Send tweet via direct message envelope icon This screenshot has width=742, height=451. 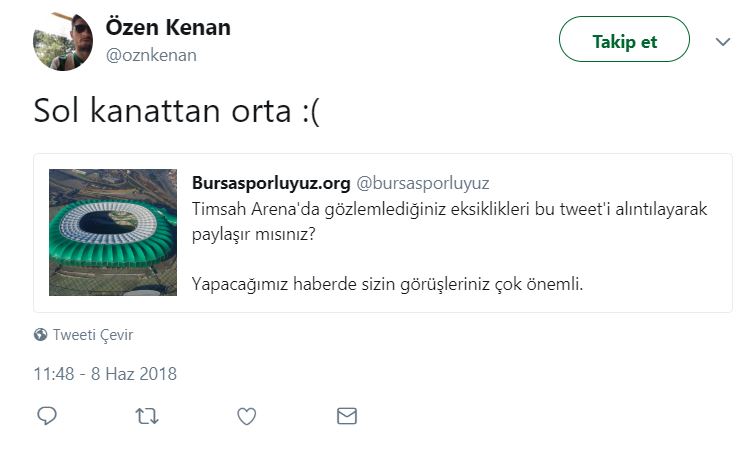pos(346,416)
